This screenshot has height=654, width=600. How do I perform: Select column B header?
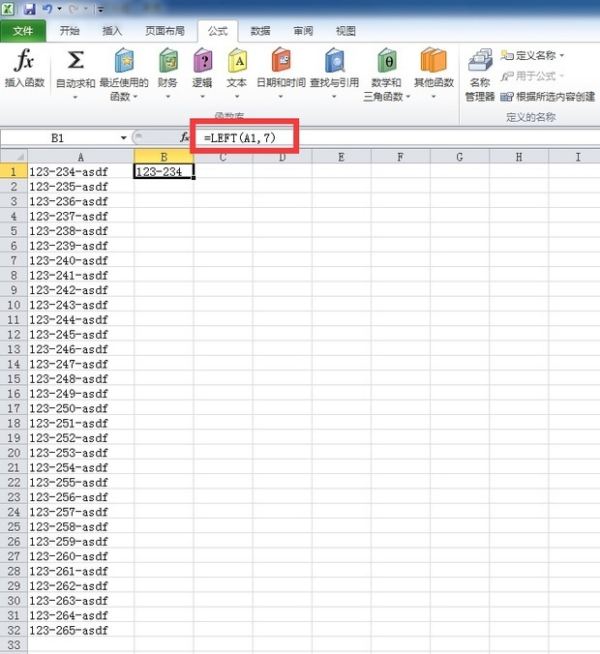click(x=164, y=157)
